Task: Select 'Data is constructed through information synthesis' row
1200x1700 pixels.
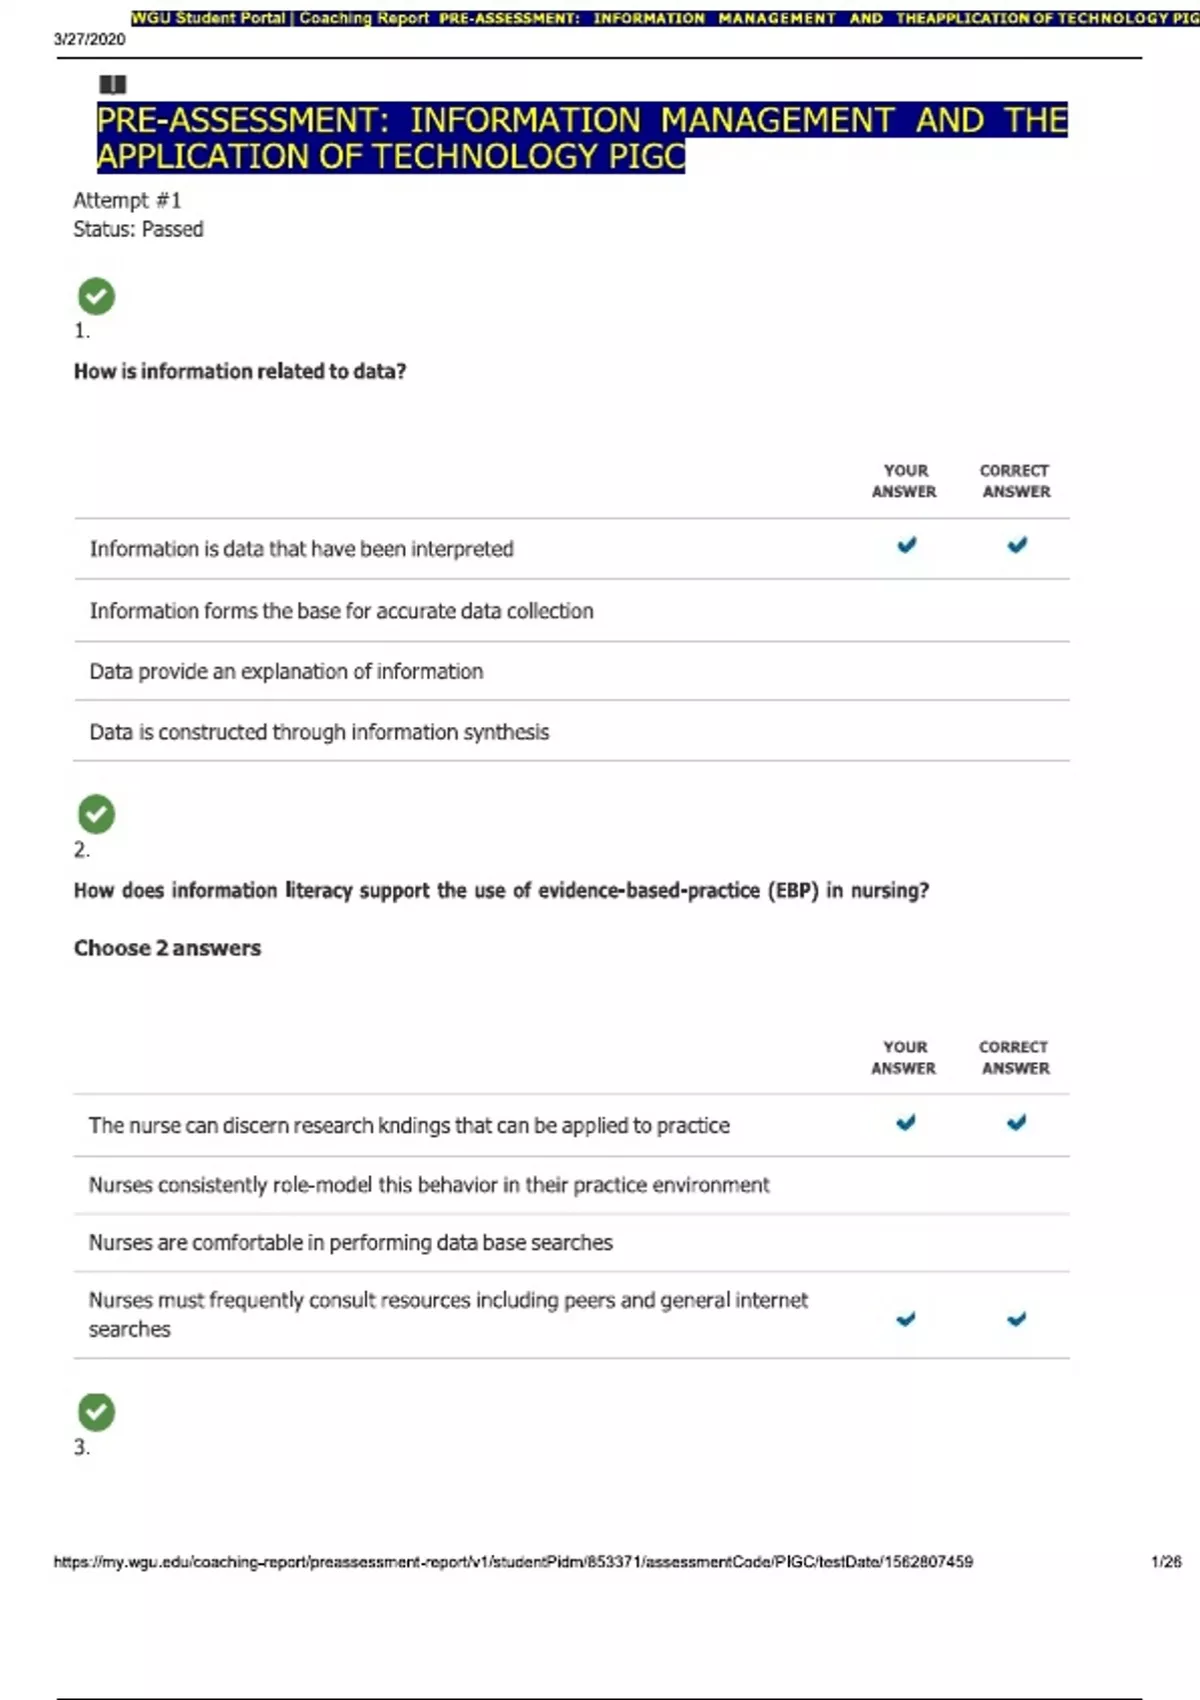Action: [572, 731]
